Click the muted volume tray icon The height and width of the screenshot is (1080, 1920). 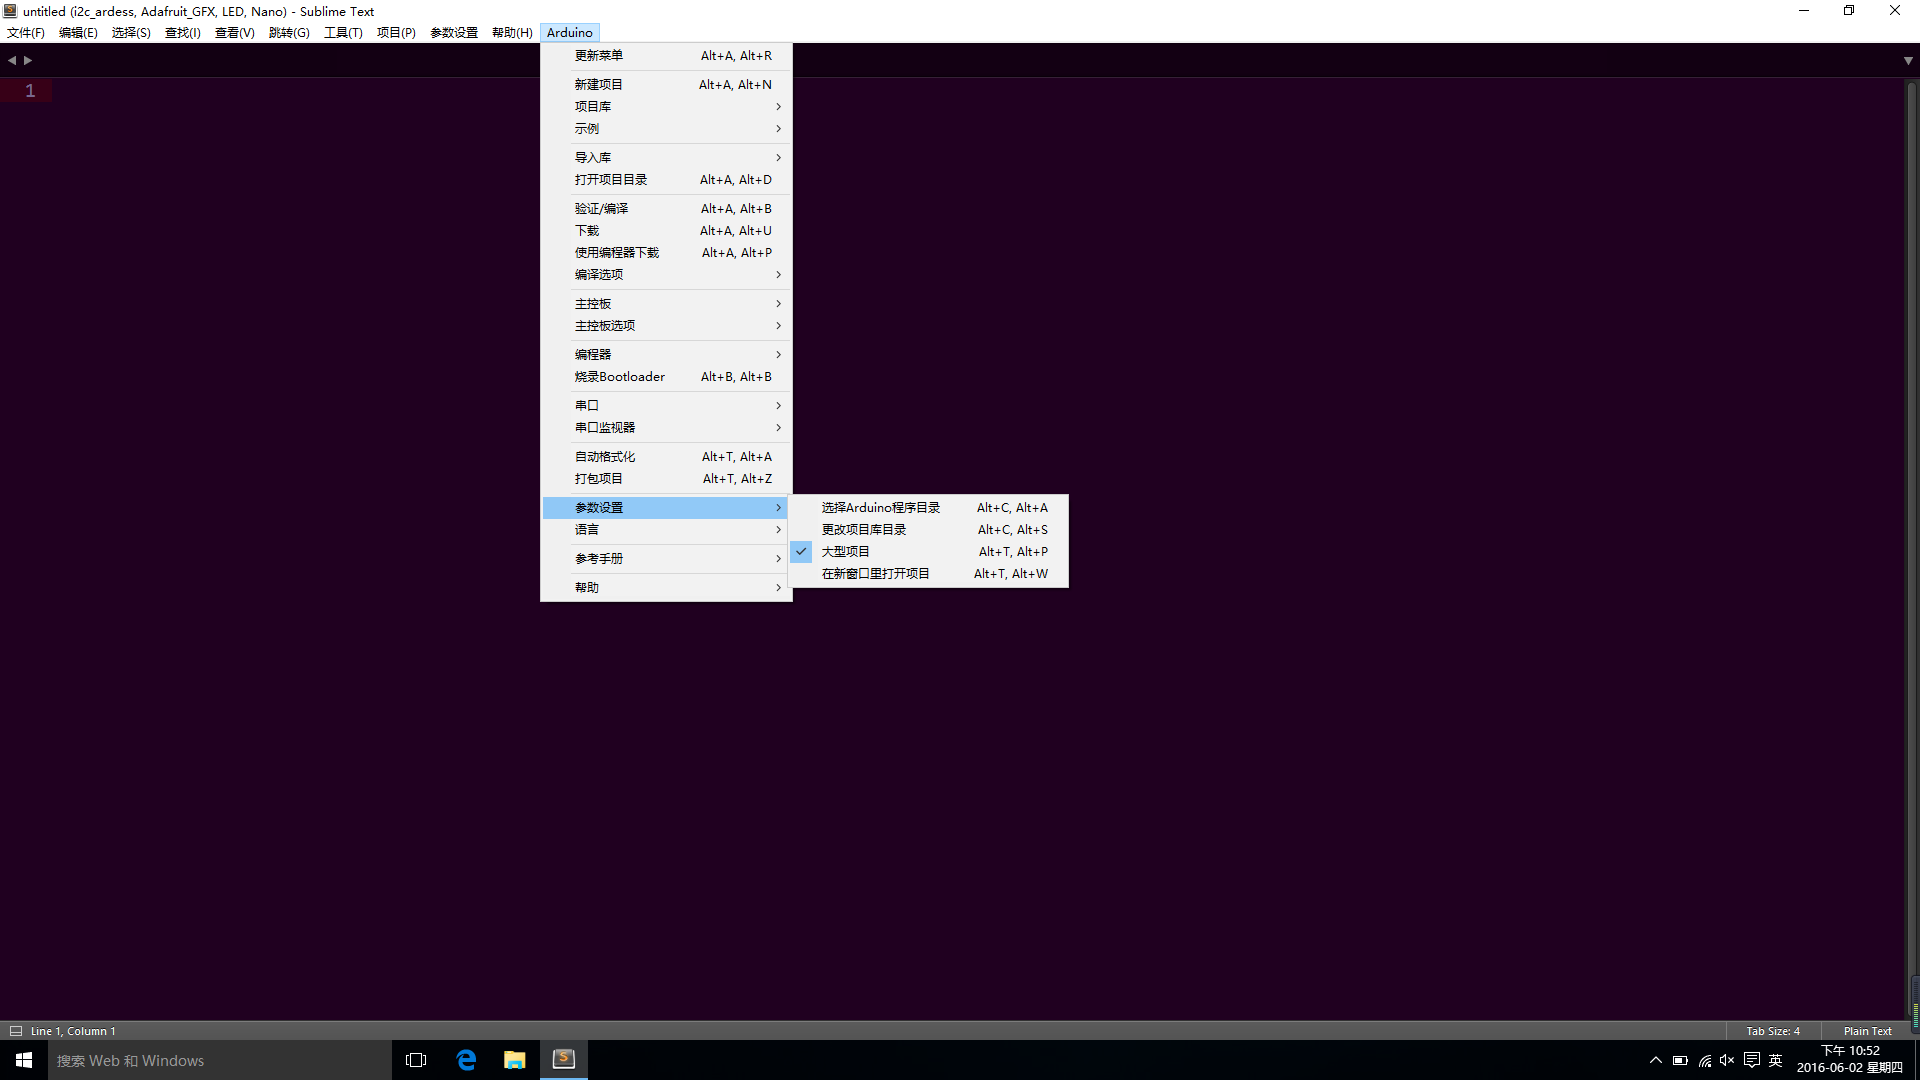pos(1727,1060)
